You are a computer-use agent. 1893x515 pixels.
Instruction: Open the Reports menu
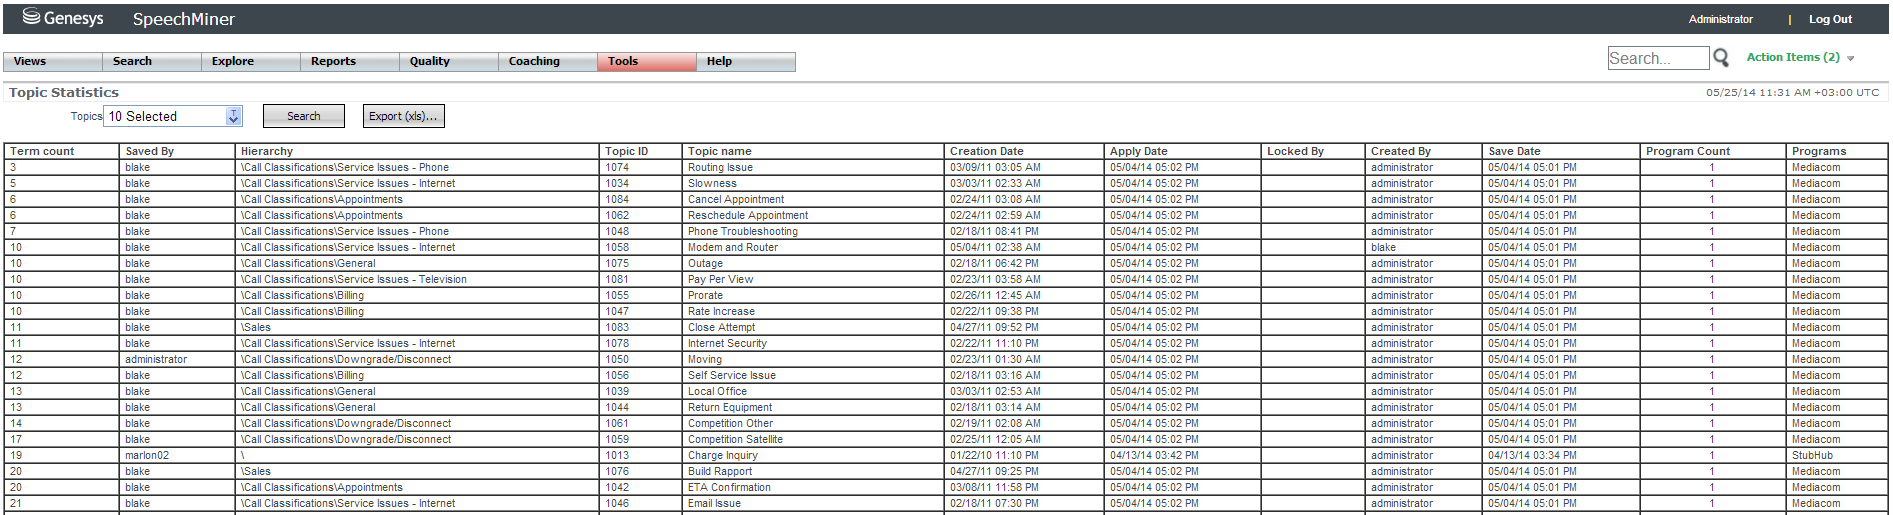(349, 62)
